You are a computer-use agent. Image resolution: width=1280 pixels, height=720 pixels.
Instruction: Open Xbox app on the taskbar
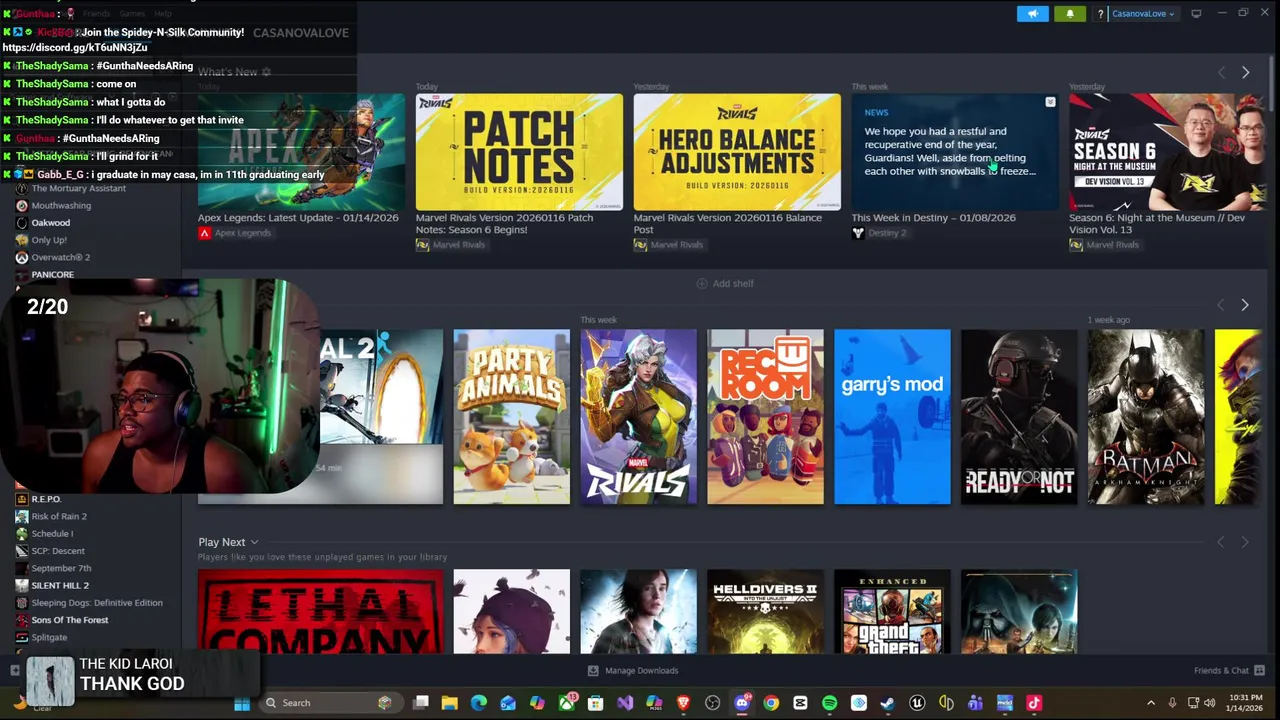point(567,703)
